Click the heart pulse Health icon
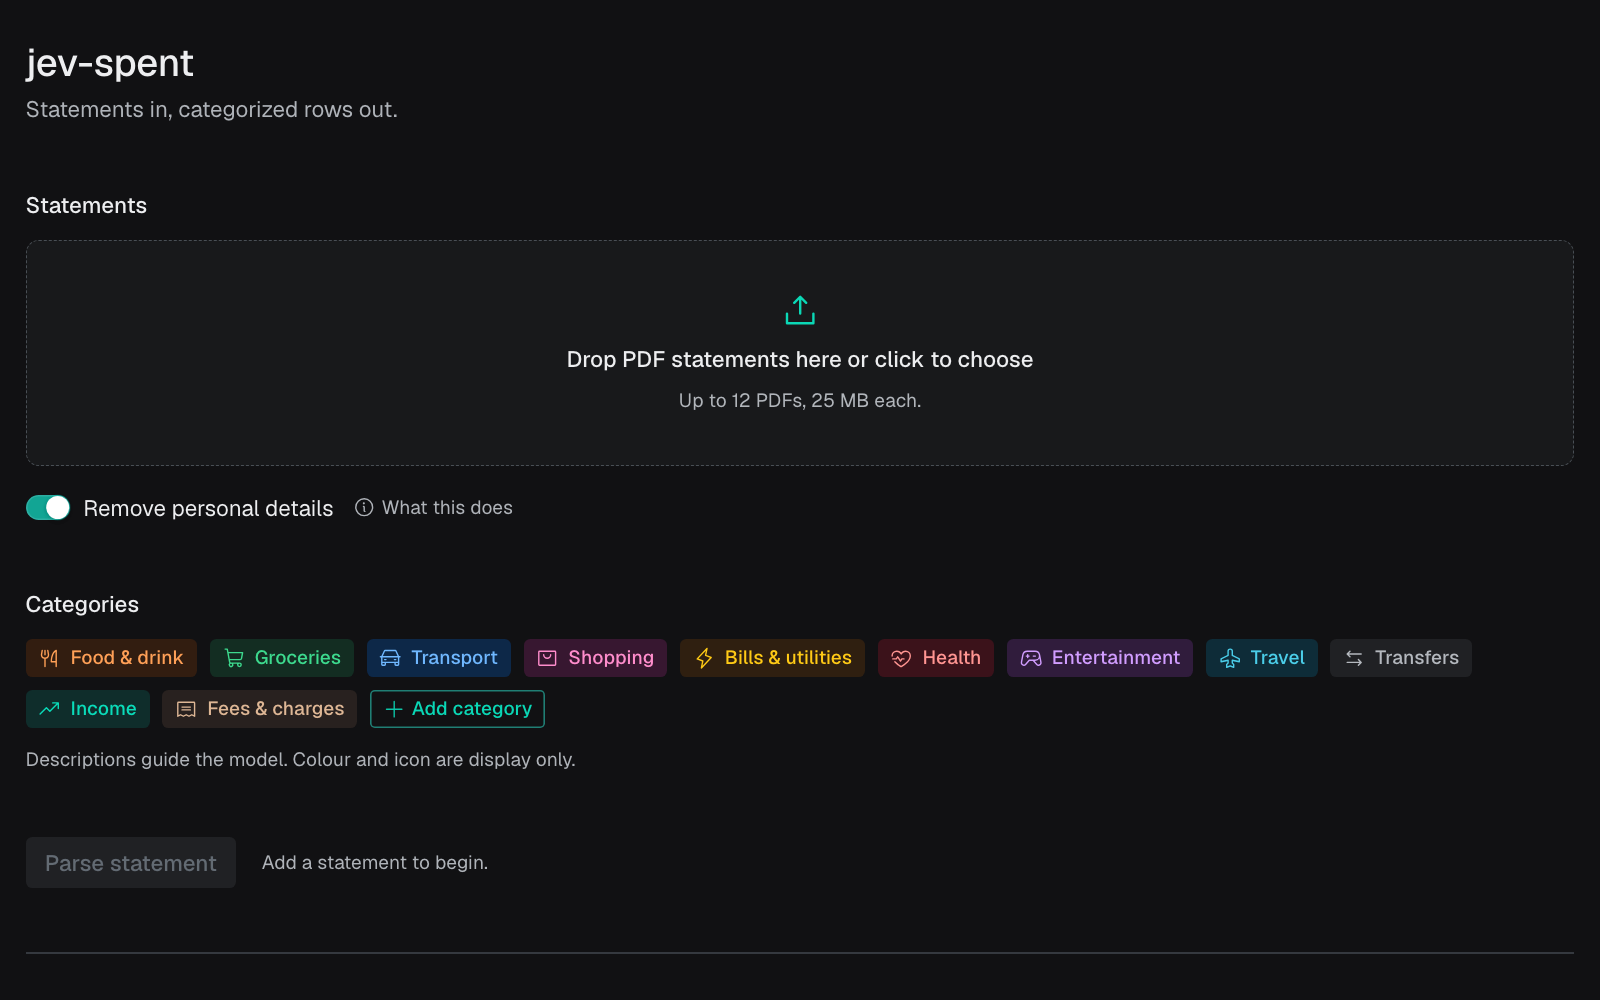Screen dimensions: 1600x1000 [x=901, y=658]
